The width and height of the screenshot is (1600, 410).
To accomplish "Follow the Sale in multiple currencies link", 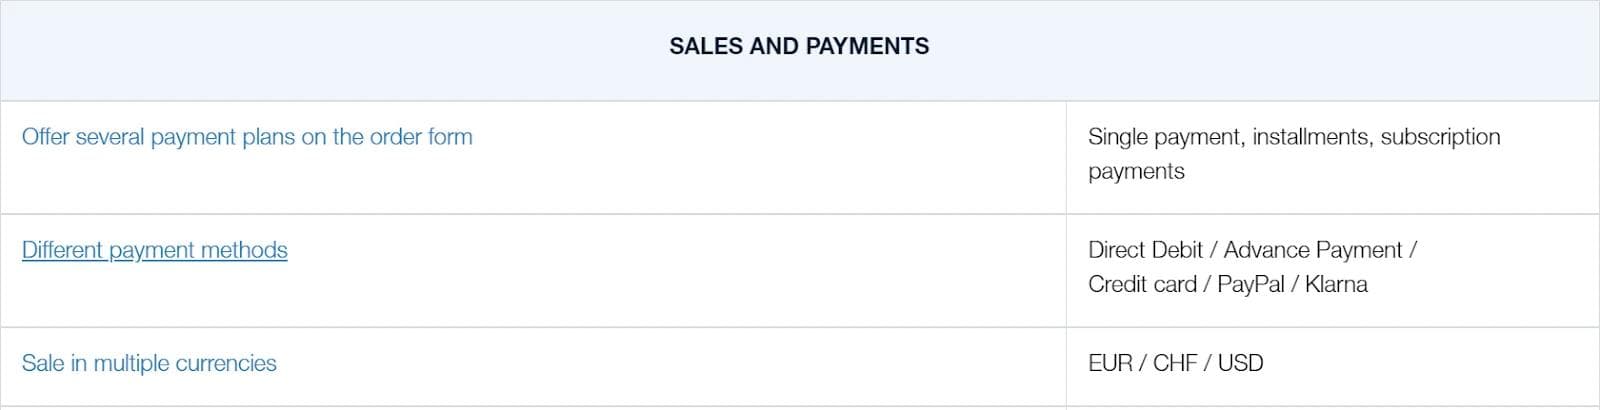I will (x=149, y=363).
